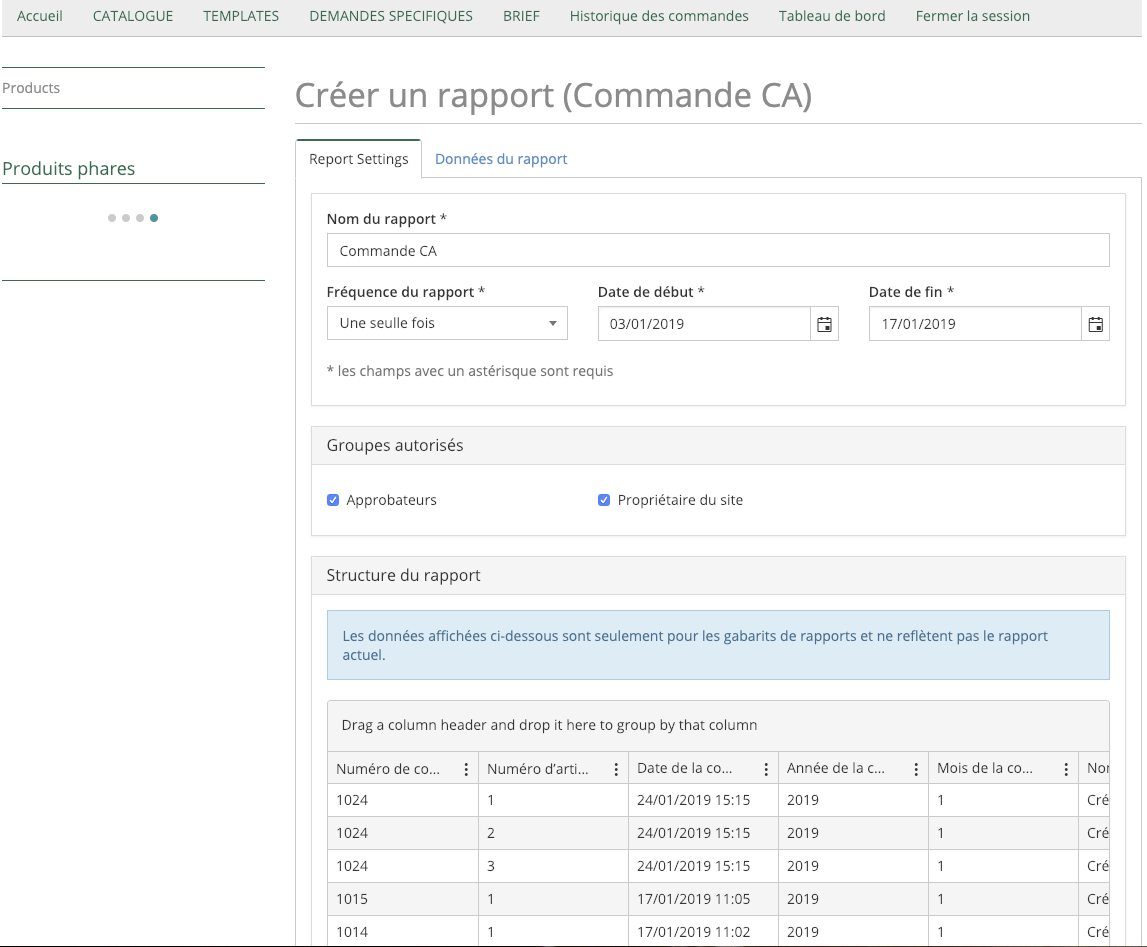
Task: Select the Report Settings tab
Action: [x=358, y=159]
